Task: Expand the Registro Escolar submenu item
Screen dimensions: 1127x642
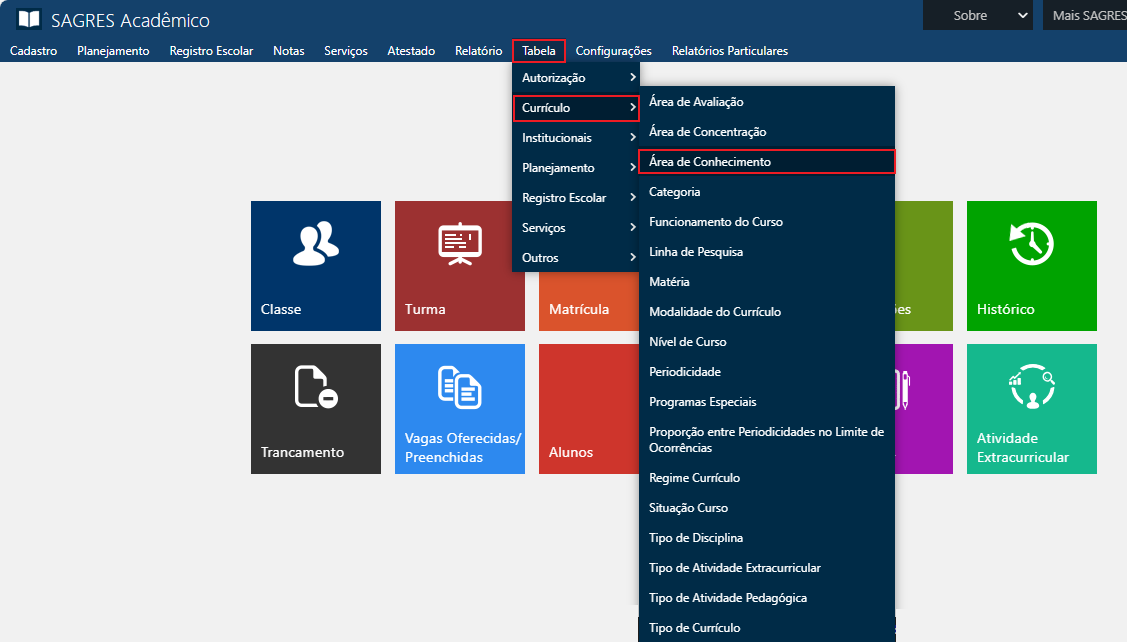Action: [575, 198]
